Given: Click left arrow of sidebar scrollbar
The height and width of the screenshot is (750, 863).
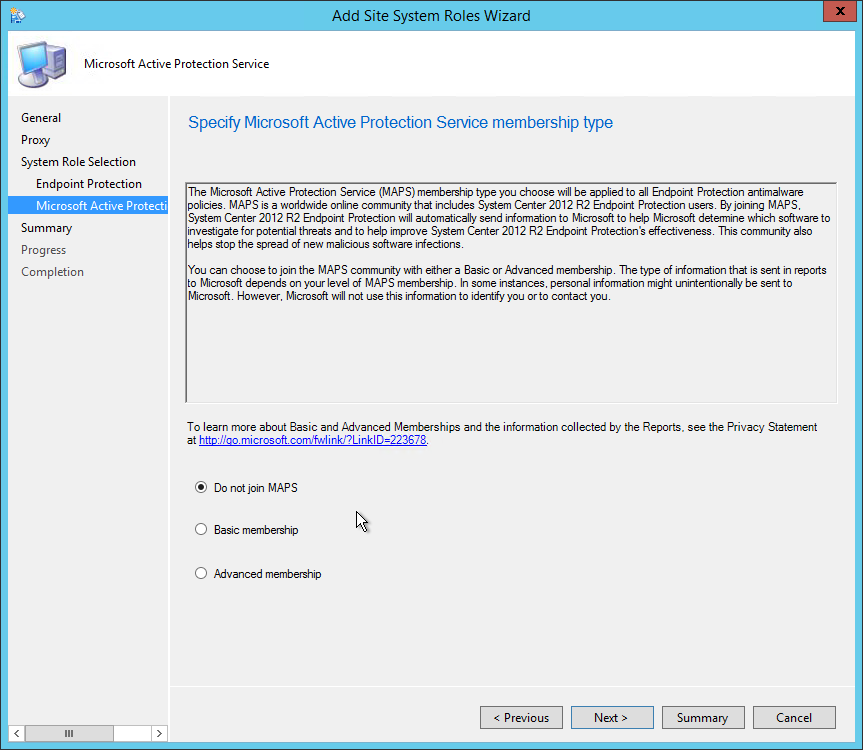Looking at the screenshot, I should [17, 733].
